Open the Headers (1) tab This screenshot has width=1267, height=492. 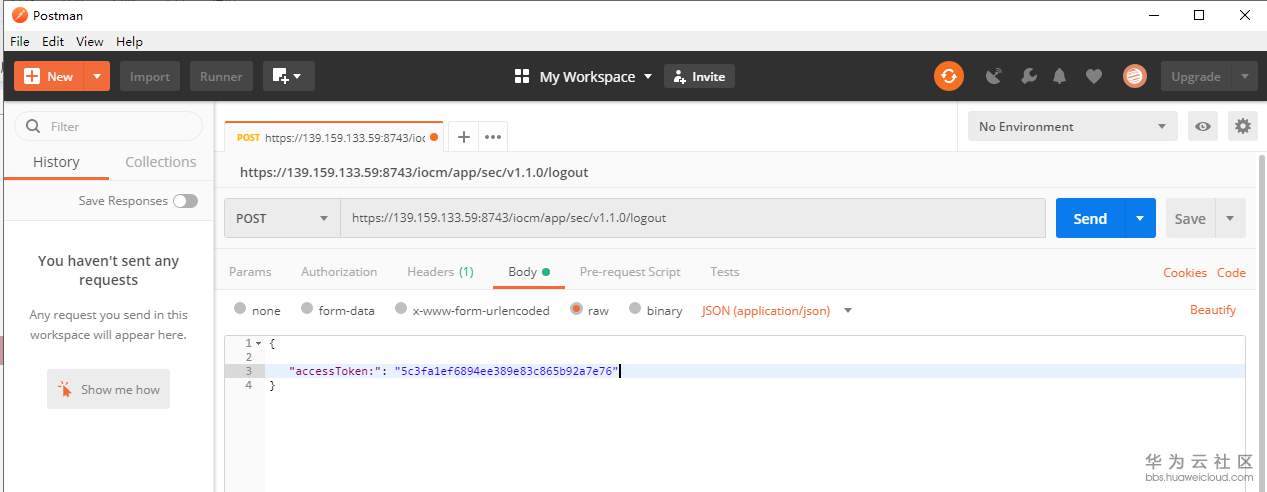click(x=440, y=272)
